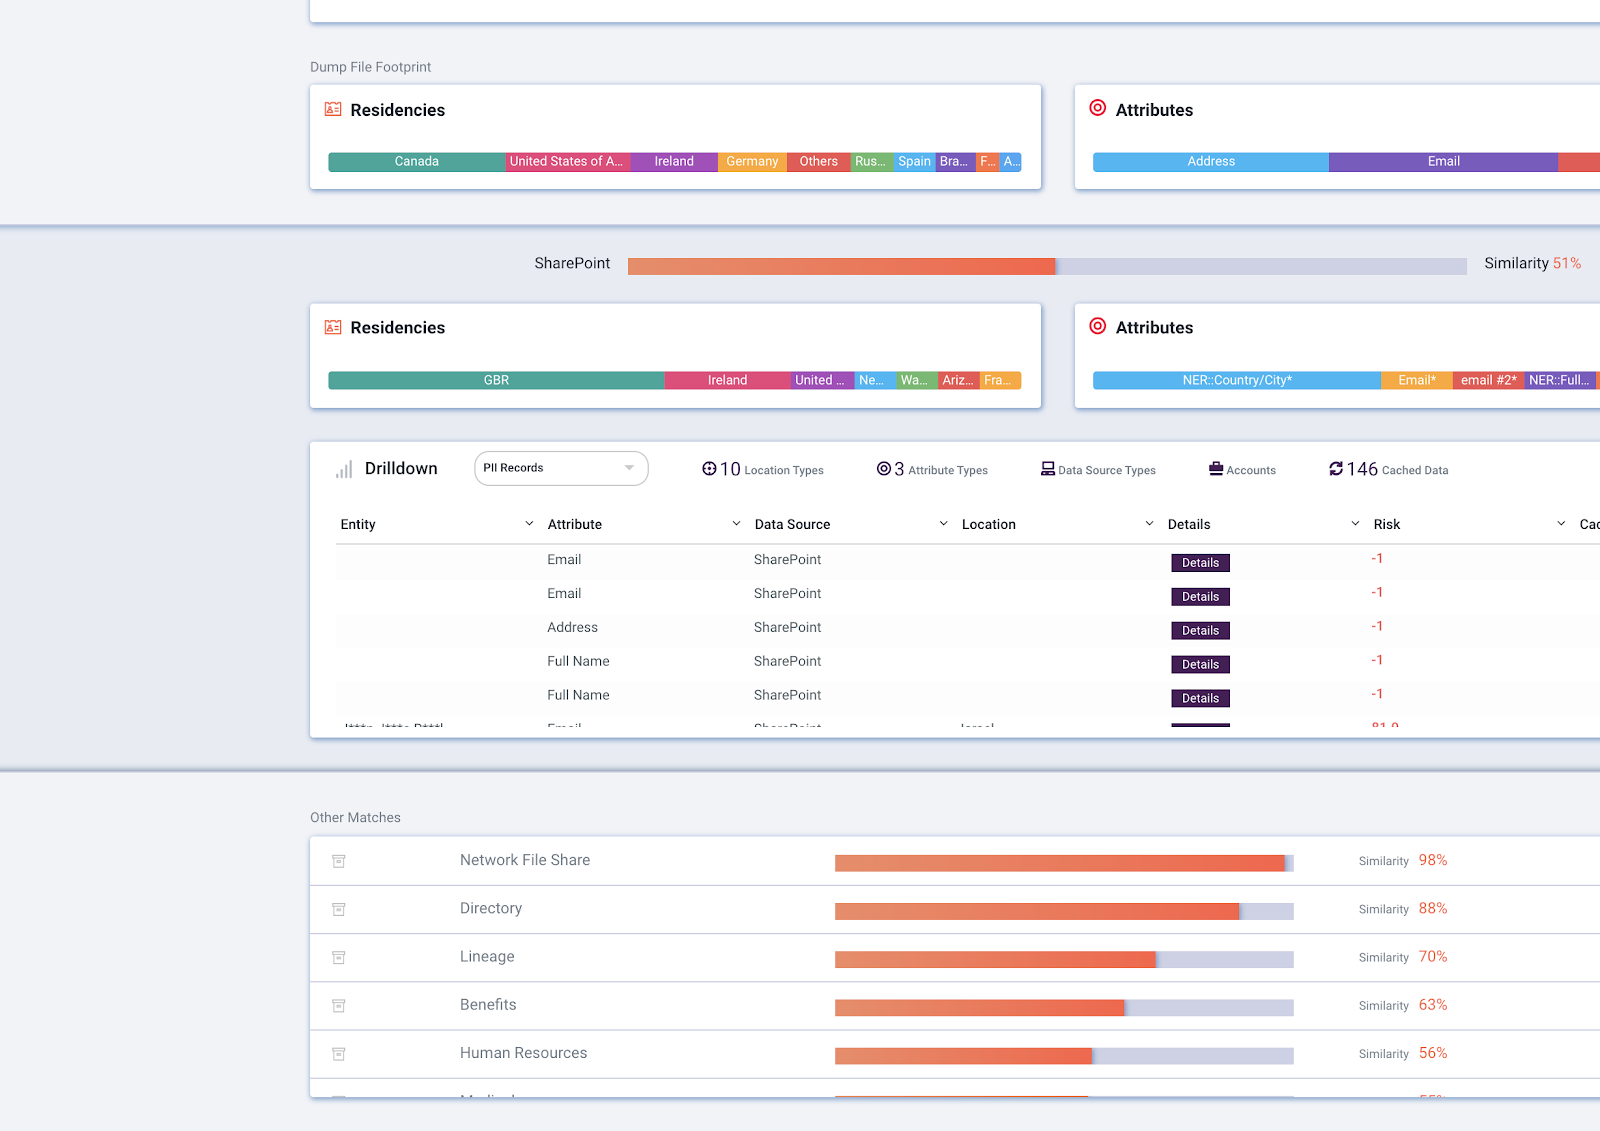The height and width of the screenshot is (1131, 1600).
Task: Click the Canada segment in Residencies bar
Action: 415,161
